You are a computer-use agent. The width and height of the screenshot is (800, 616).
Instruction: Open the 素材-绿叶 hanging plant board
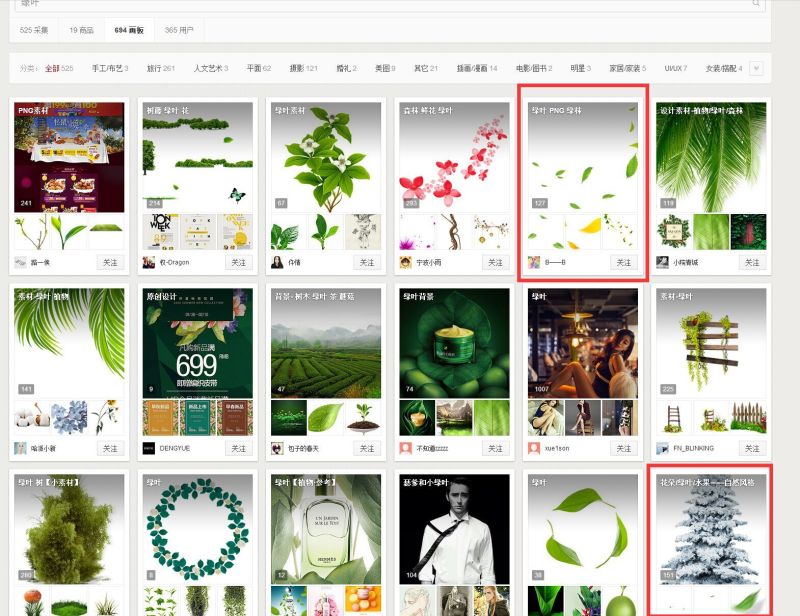point(711,343)
